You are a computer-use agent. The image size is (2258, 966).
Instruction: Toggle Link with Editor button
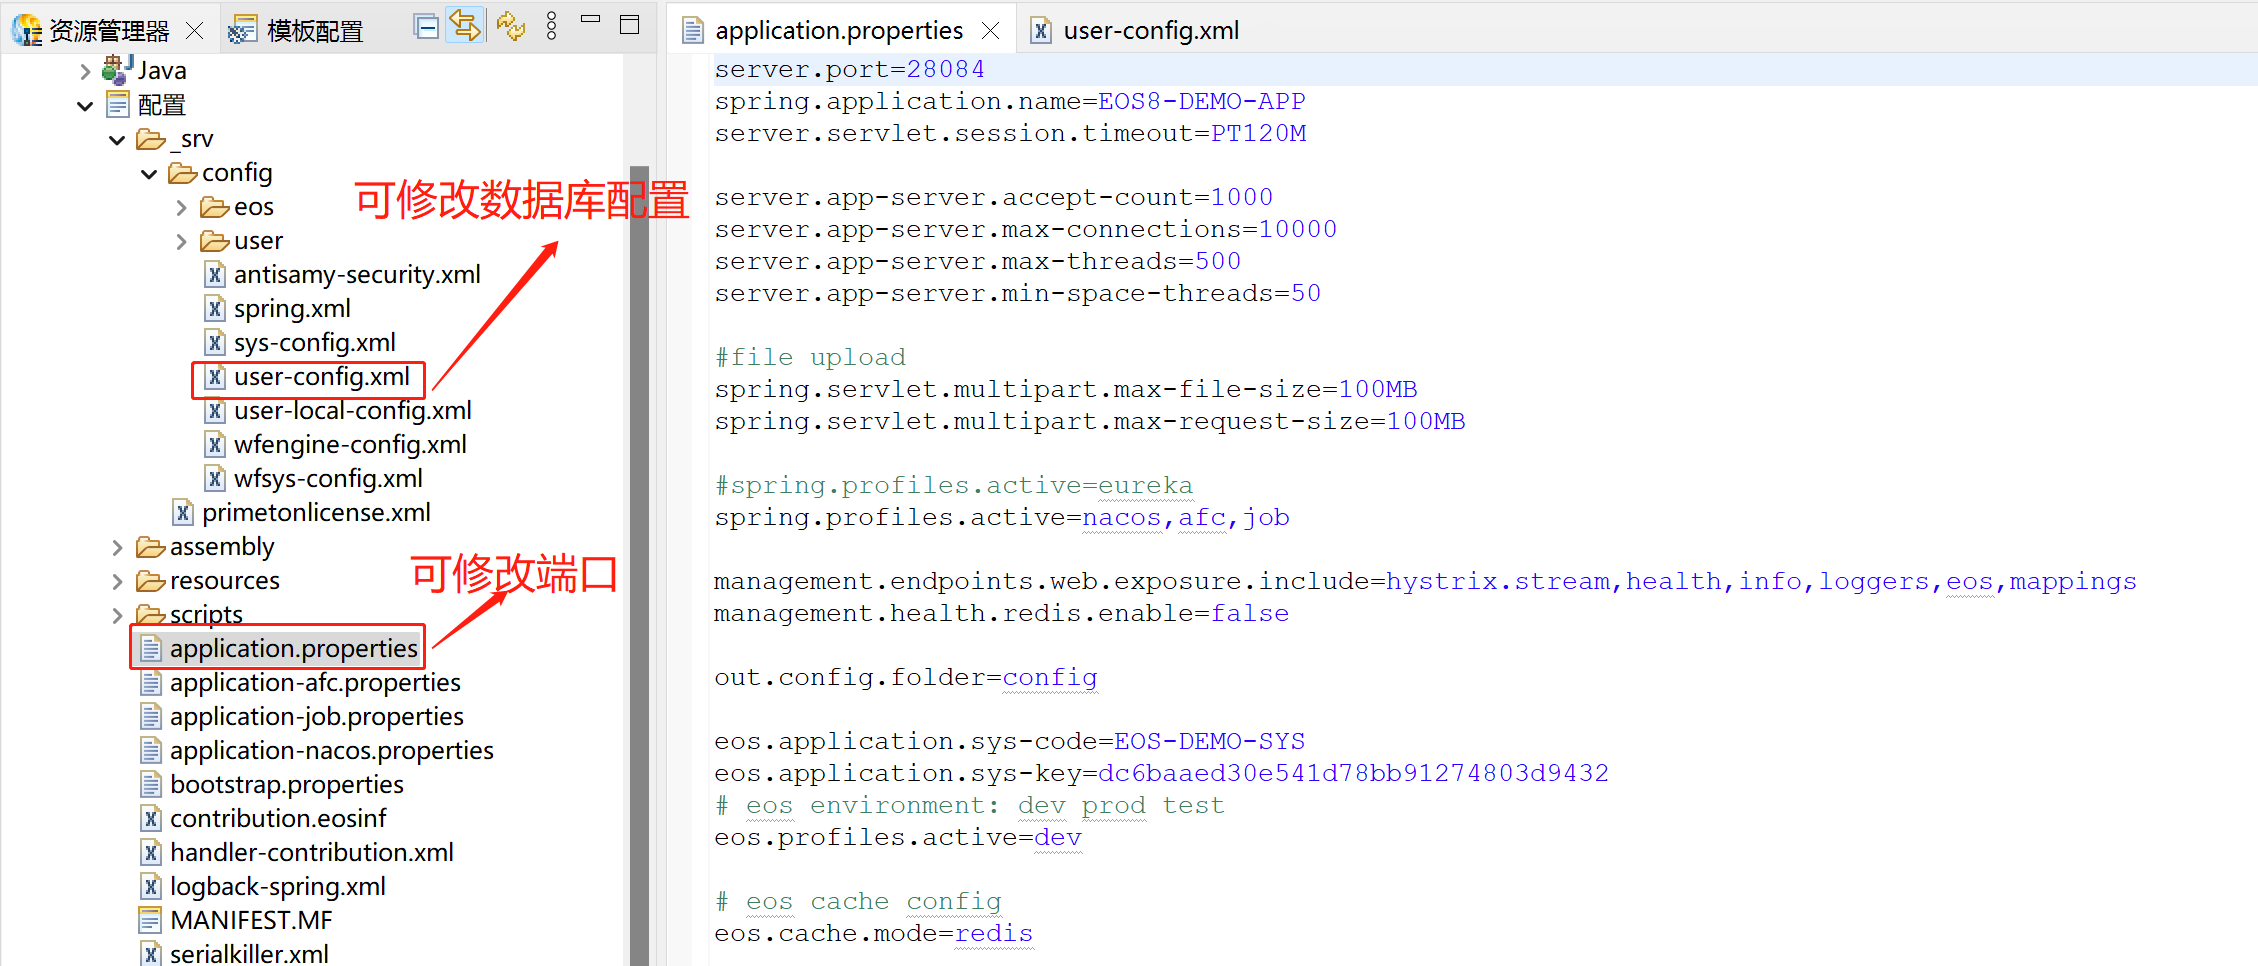click(466, 26)
